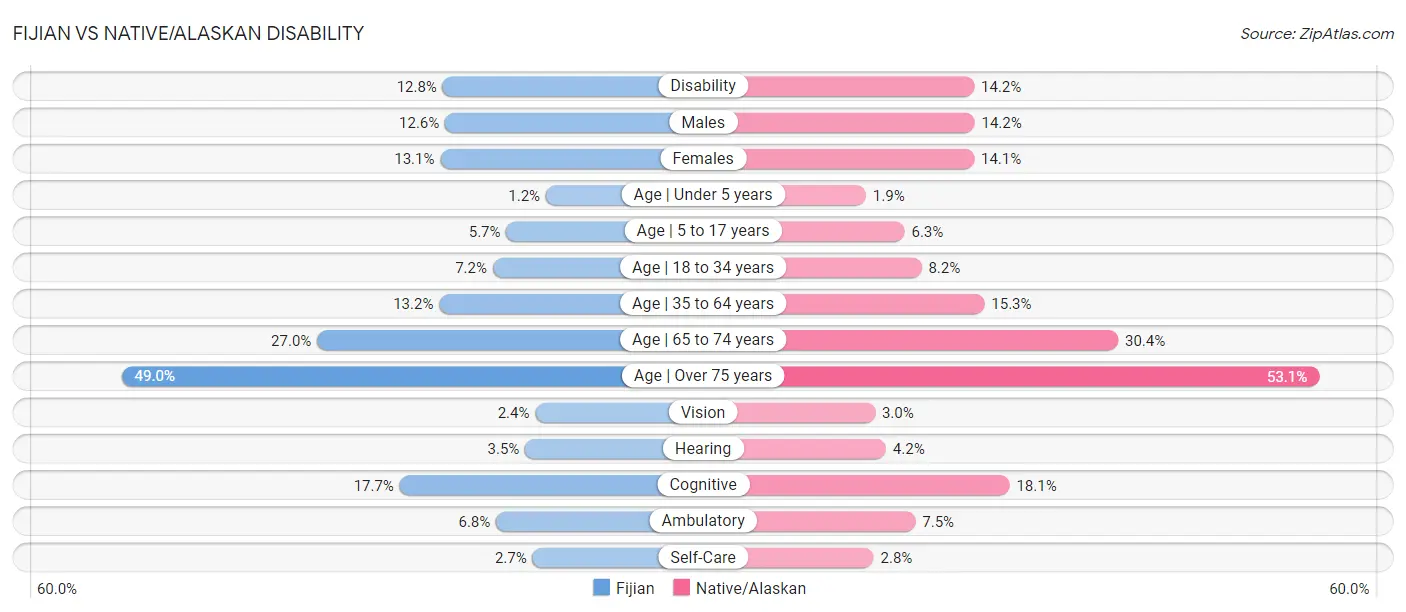The width and height of the screenshot is (1406, 612).
Task: Select the Fijian legend label
Action: click(x=635, y=588)
